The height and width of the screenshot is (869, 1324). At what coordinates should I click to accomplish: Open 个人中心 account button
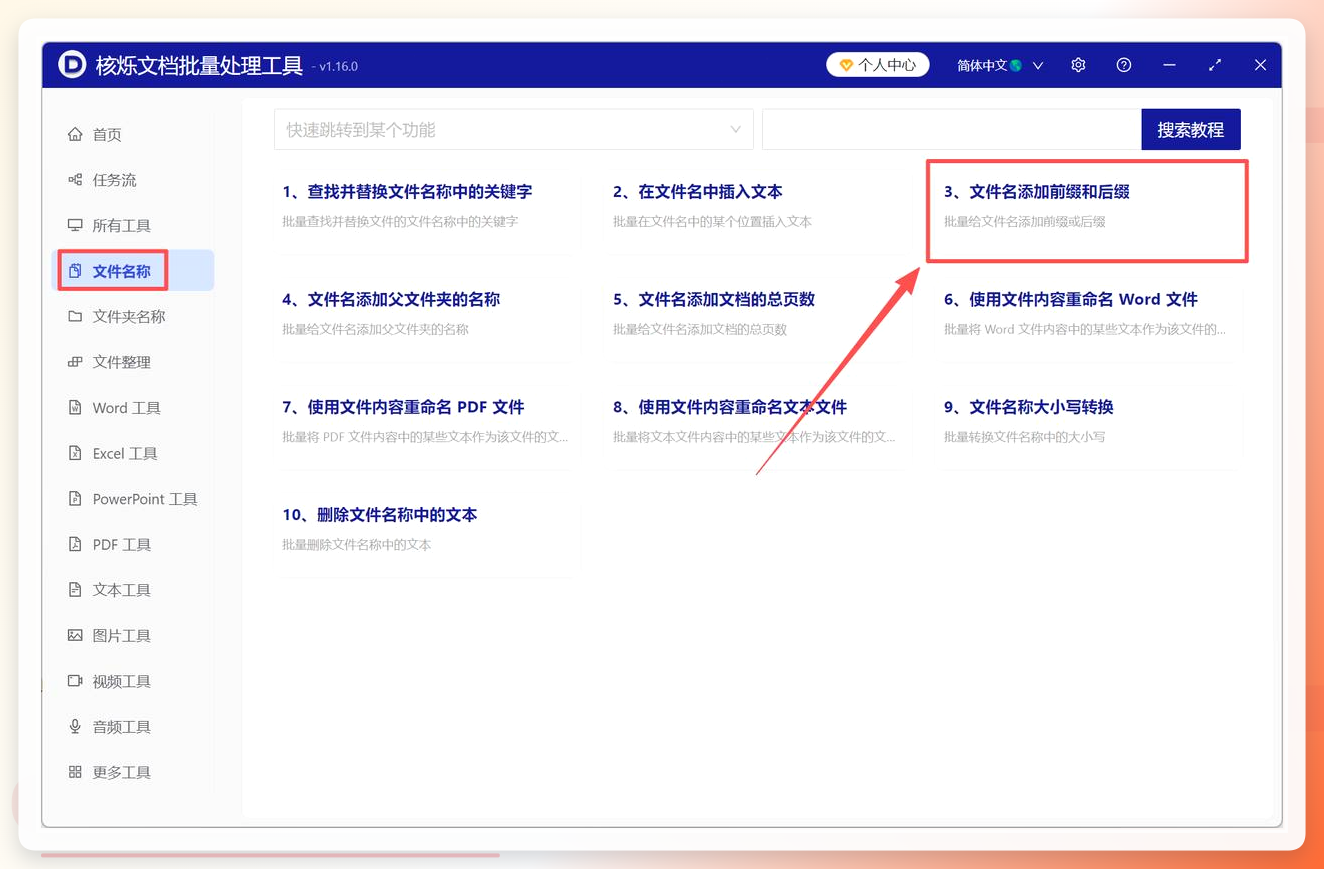878,65
